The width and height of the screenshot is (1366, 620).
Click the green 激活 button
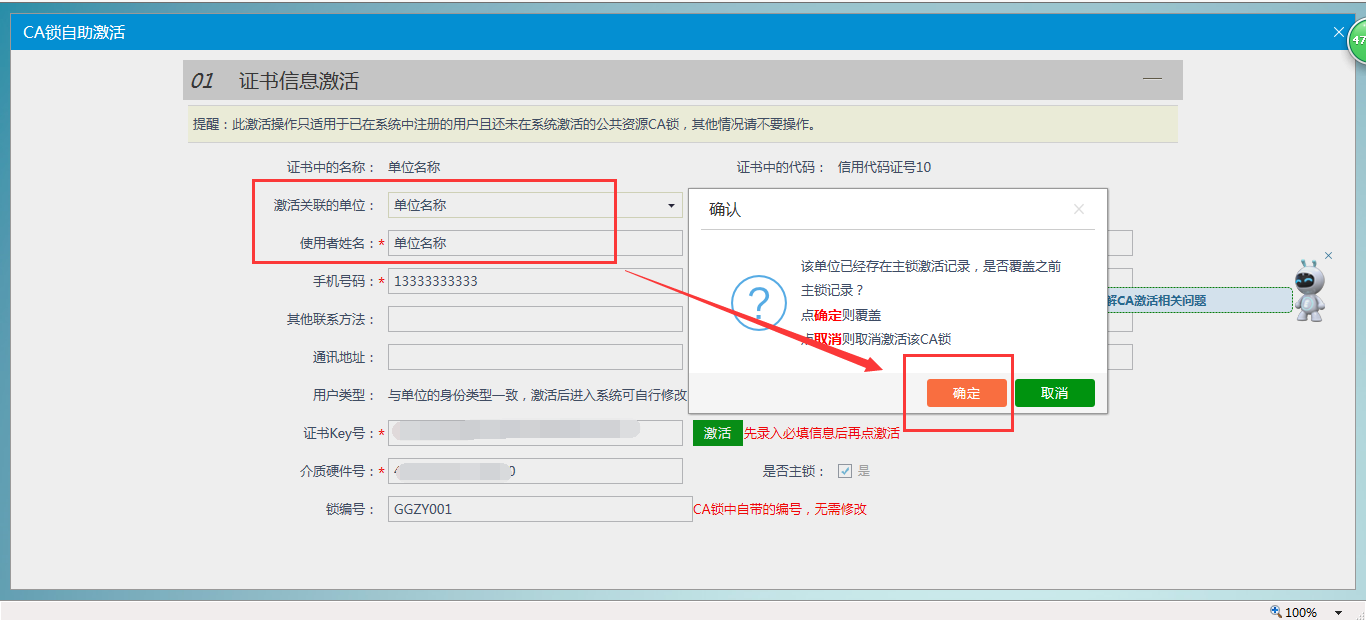pyautogui.click(x=717, y=433)
